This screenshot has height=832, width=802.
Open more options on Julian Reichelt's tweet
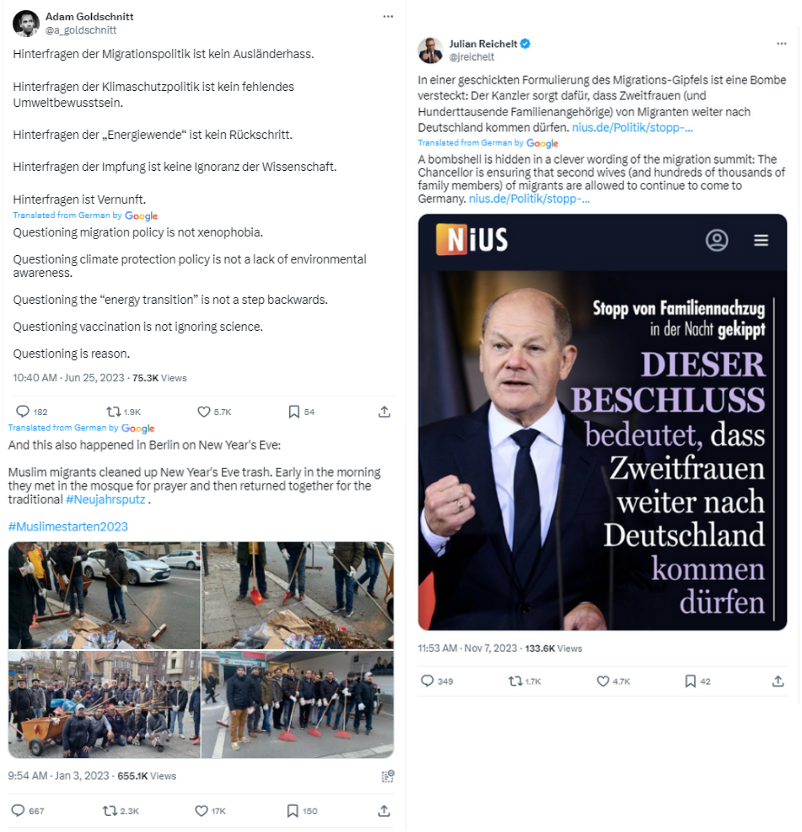click(781, 44)
